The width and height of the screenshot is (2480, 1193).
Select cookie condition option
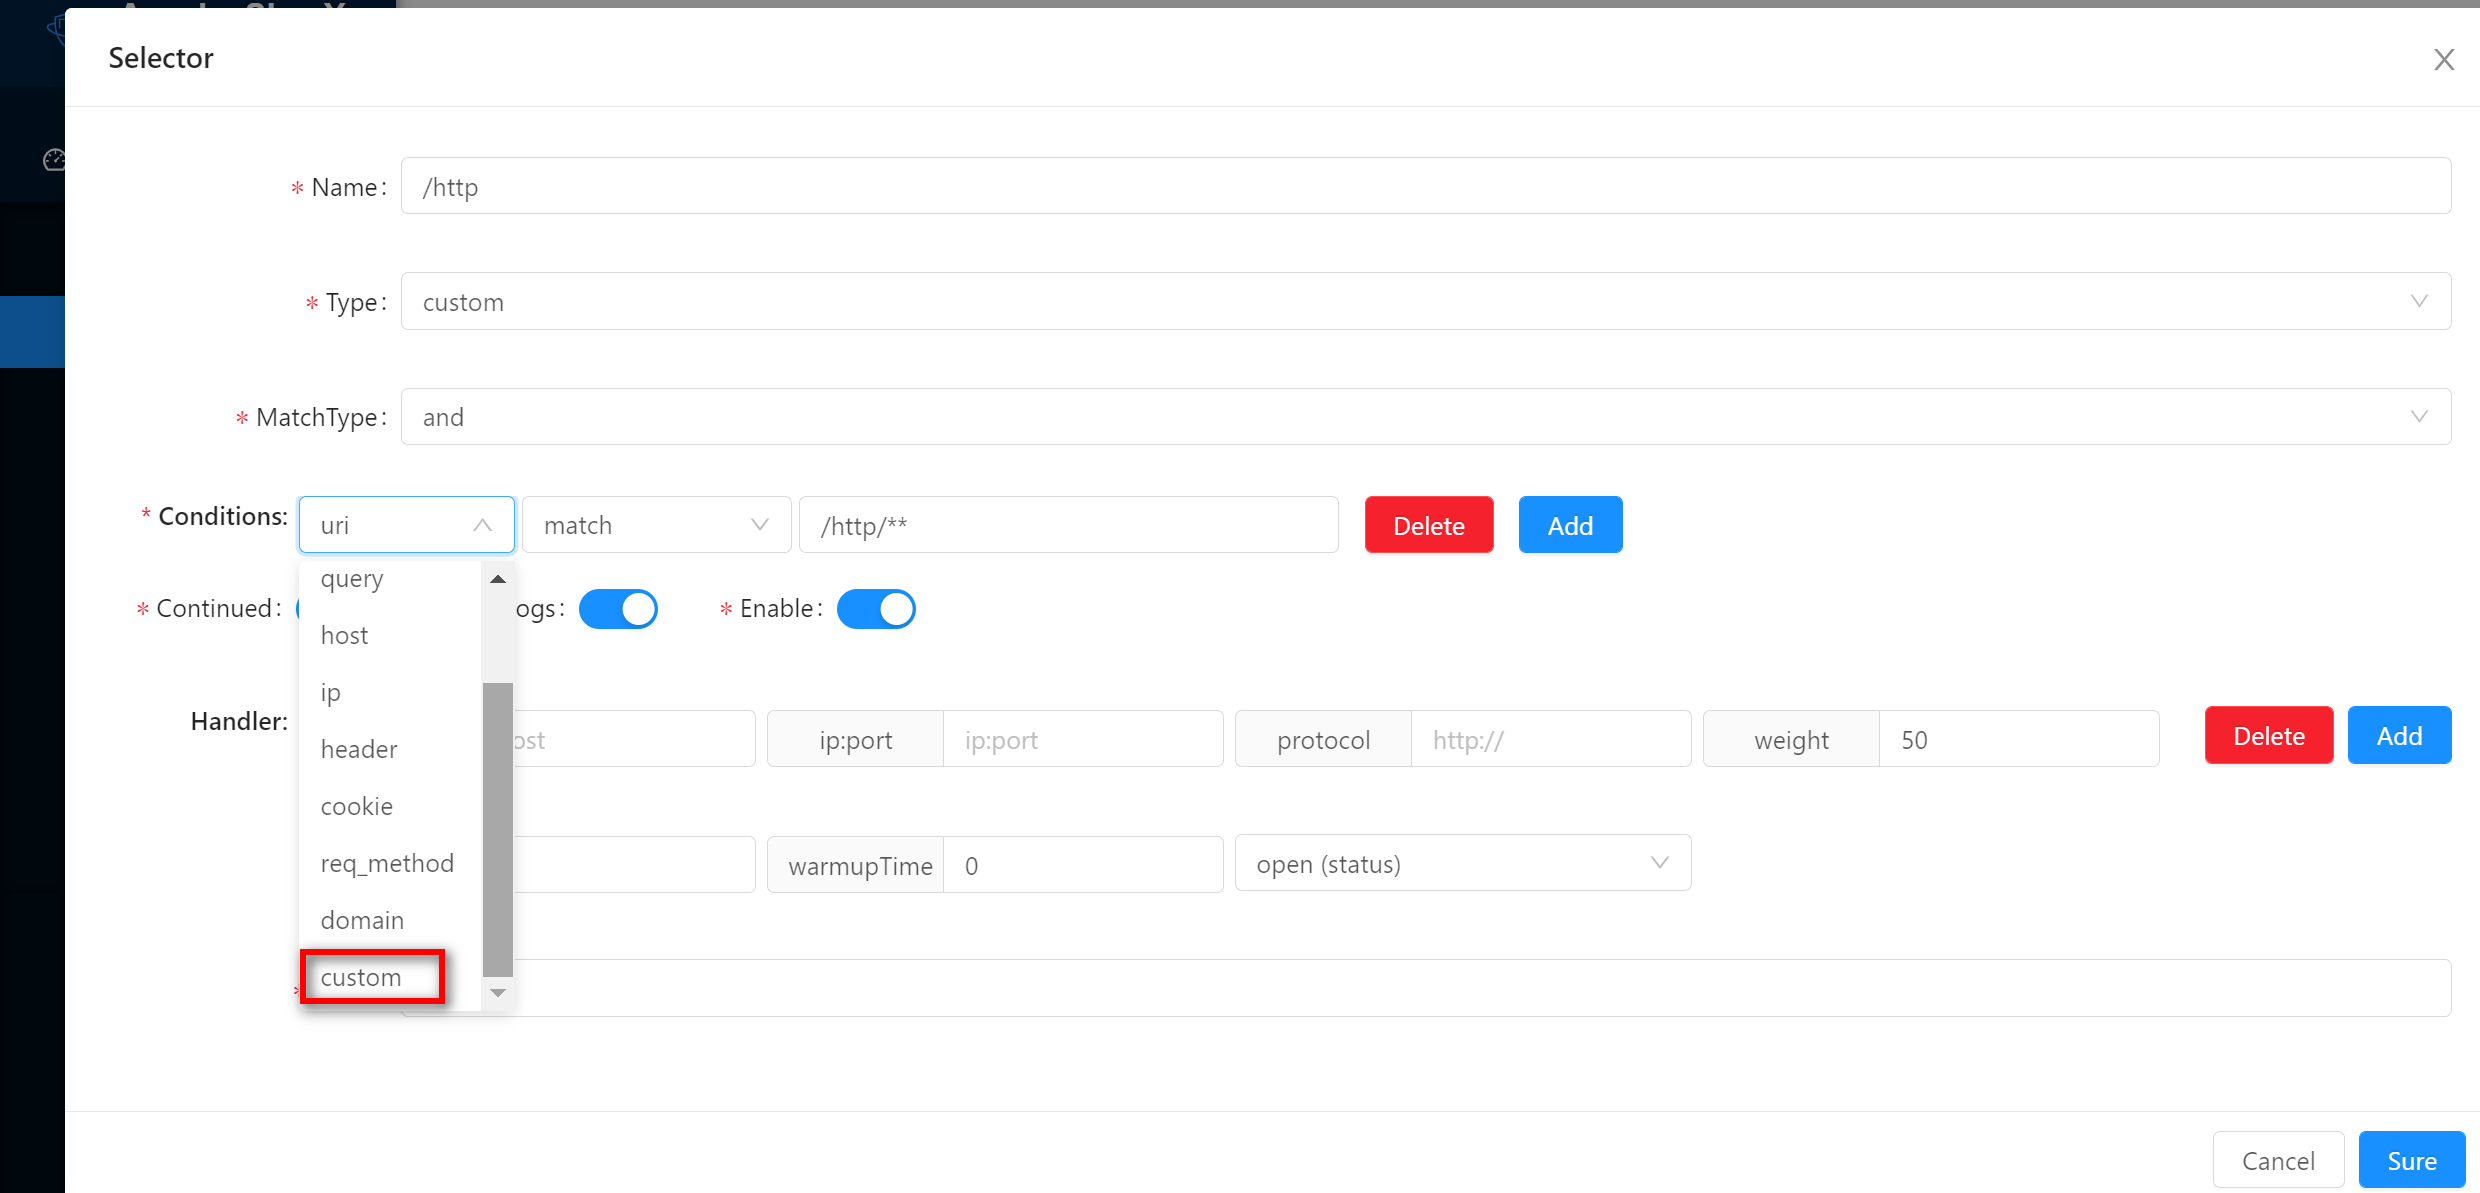(357, 806)
